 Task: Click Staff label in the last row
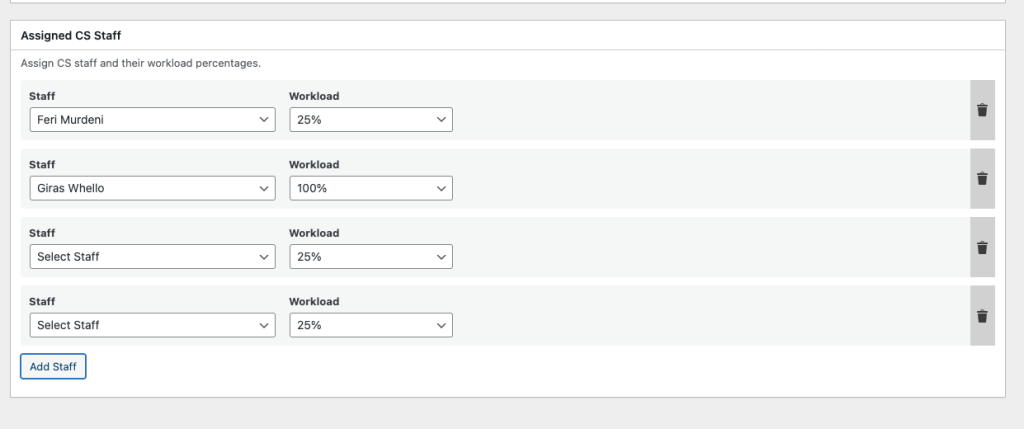pyautogui.click(x=42, y=302)
